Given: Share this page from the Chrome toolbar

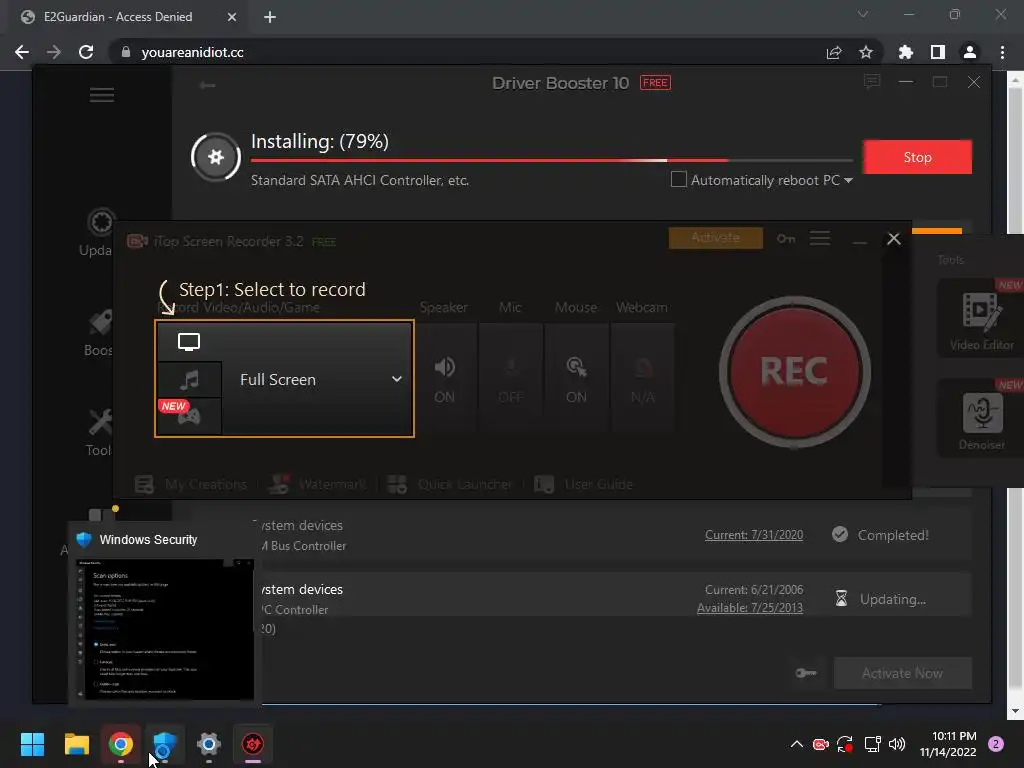Looking at the screenshot, I should coord(834,52).
